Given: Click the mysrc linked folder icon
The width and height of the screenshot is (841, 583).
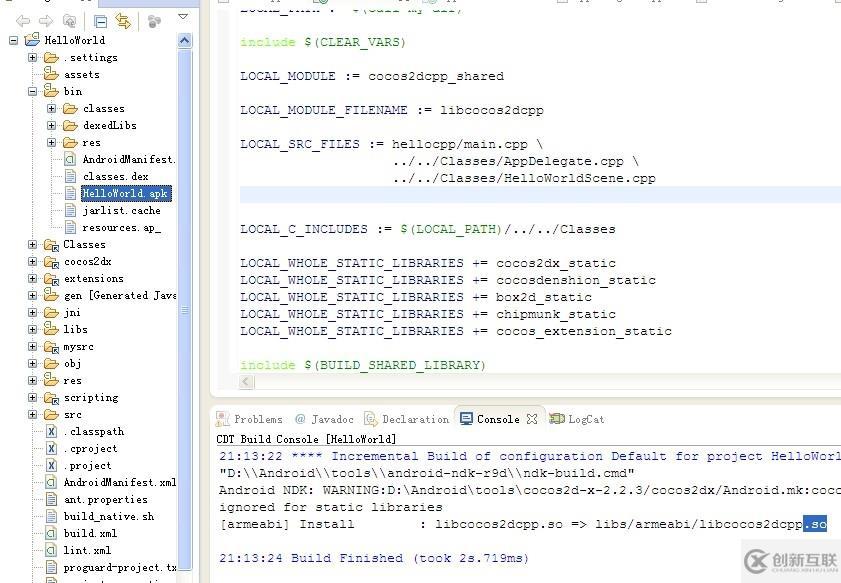Looking at the screenshot, I should (x=51, y=346).
